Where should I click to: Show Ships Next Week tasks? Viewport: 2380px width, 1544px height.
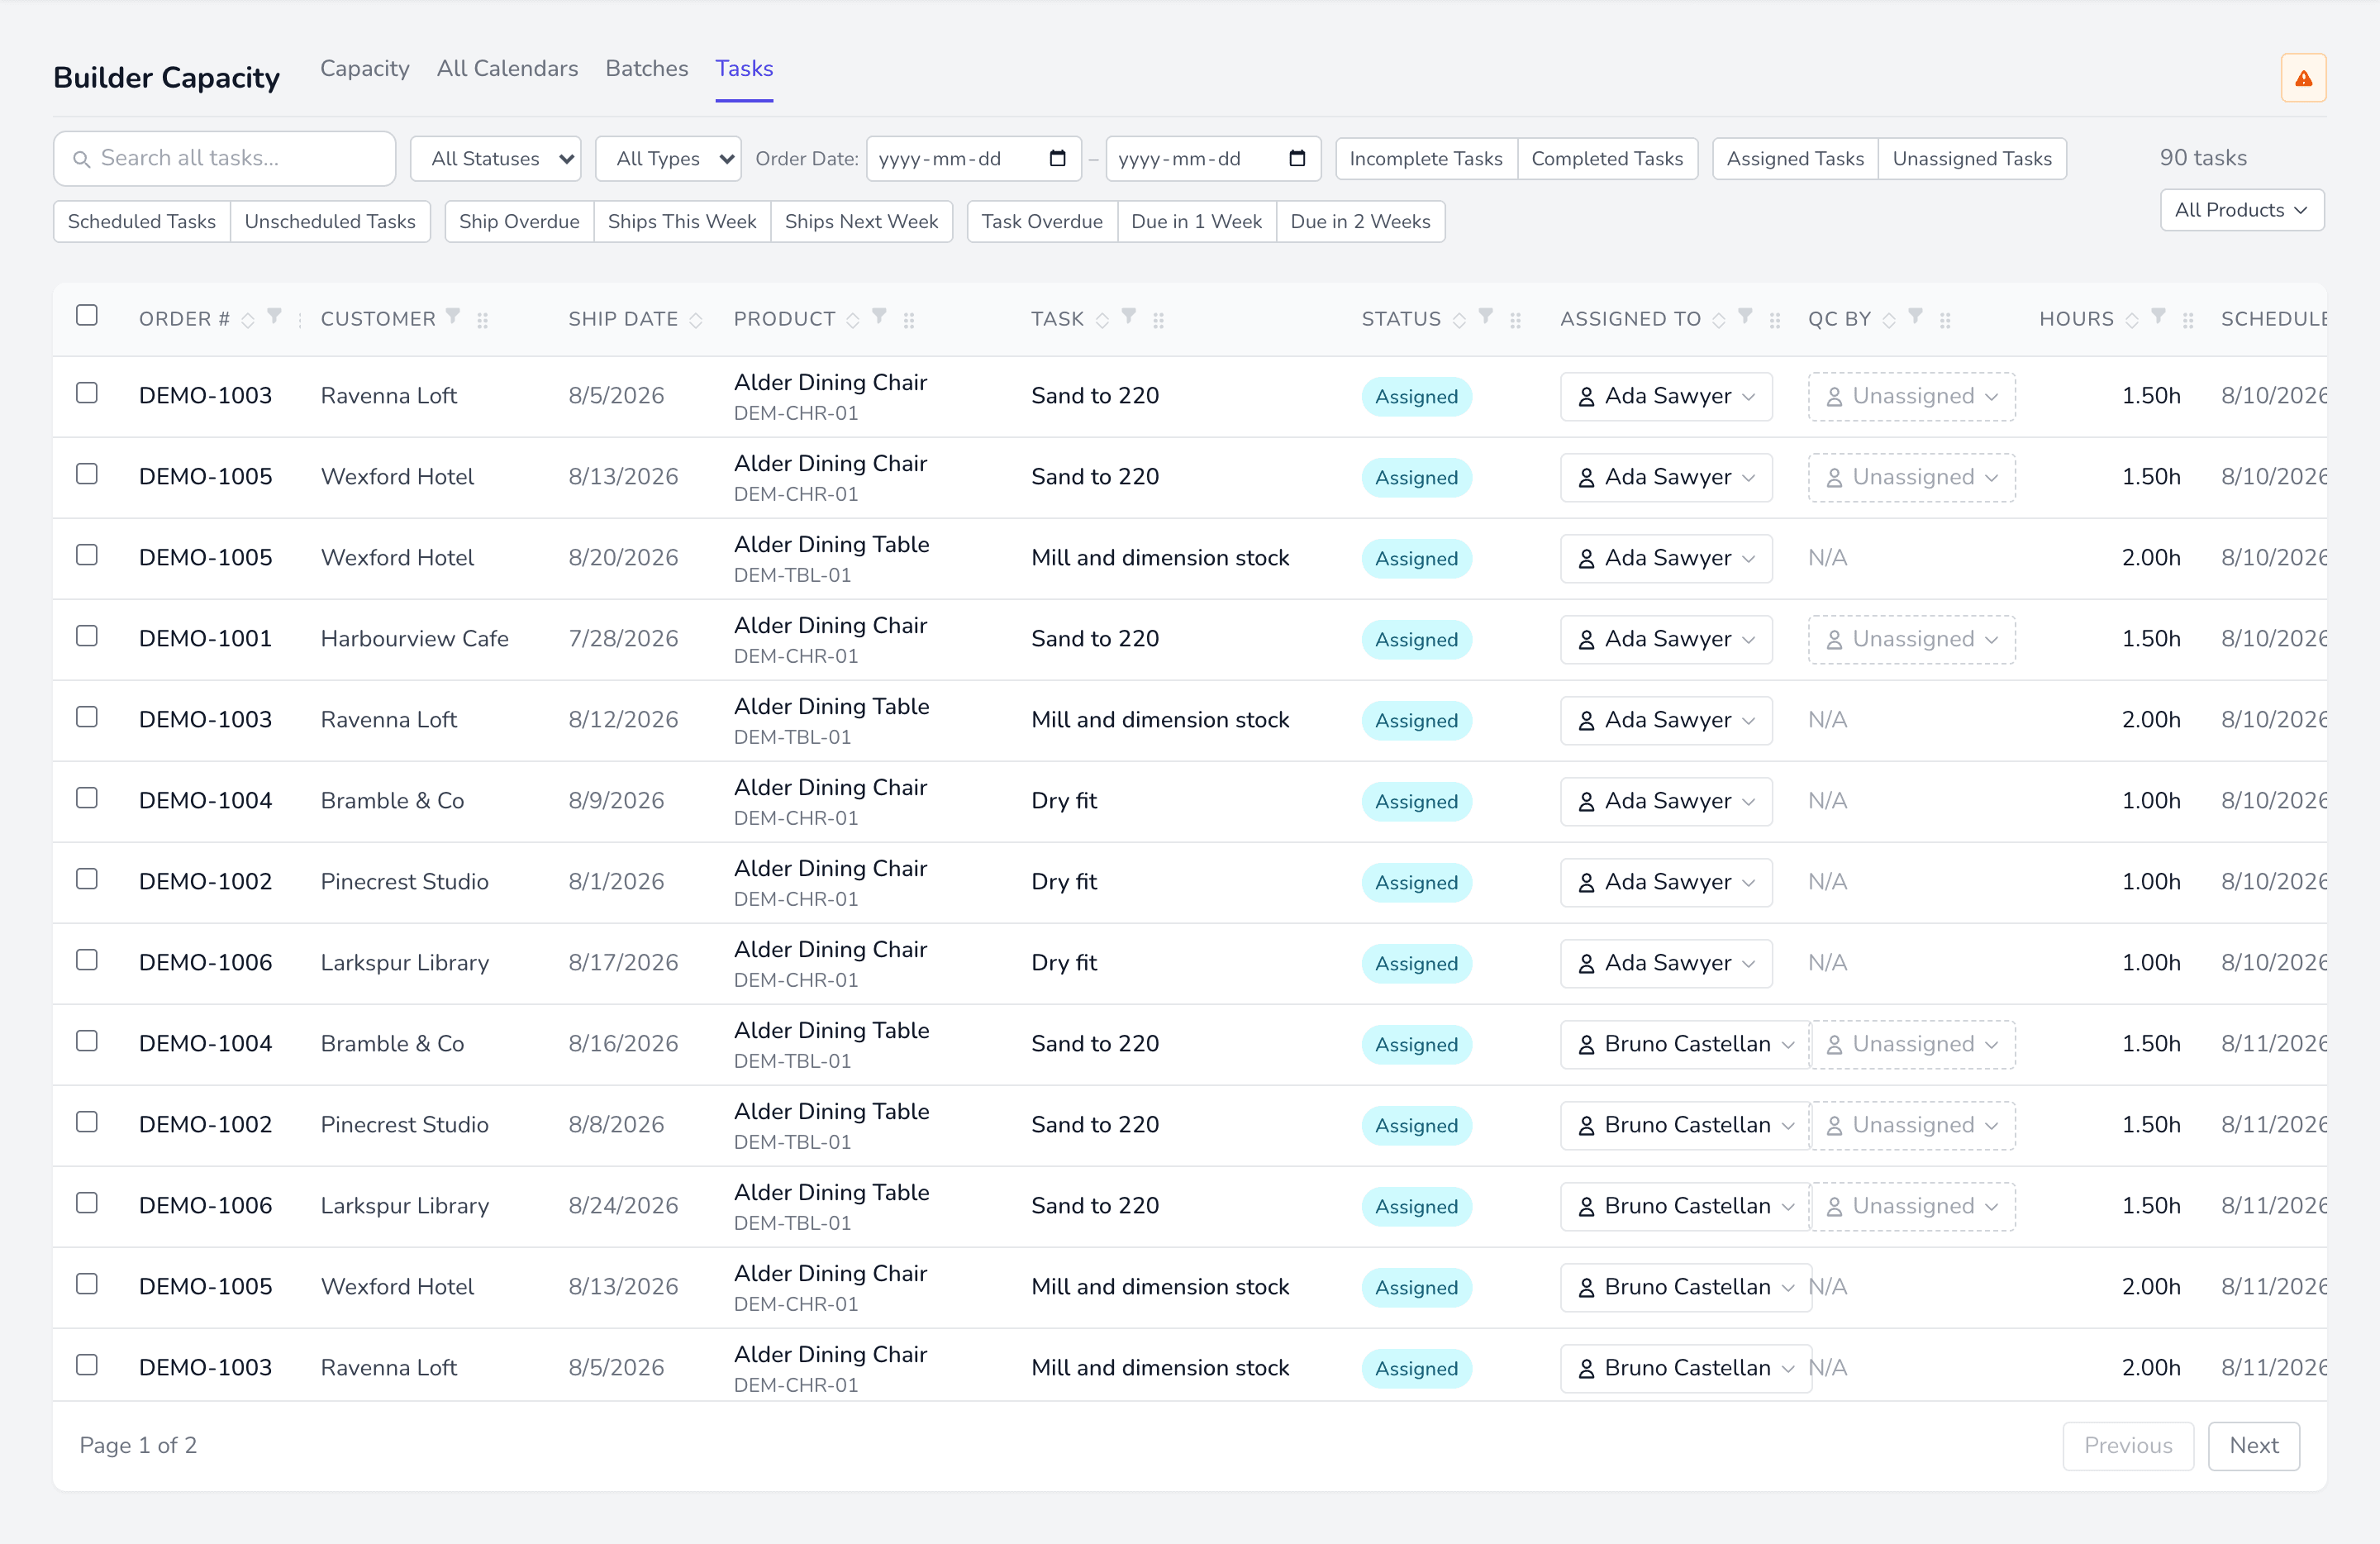point(861,222)
